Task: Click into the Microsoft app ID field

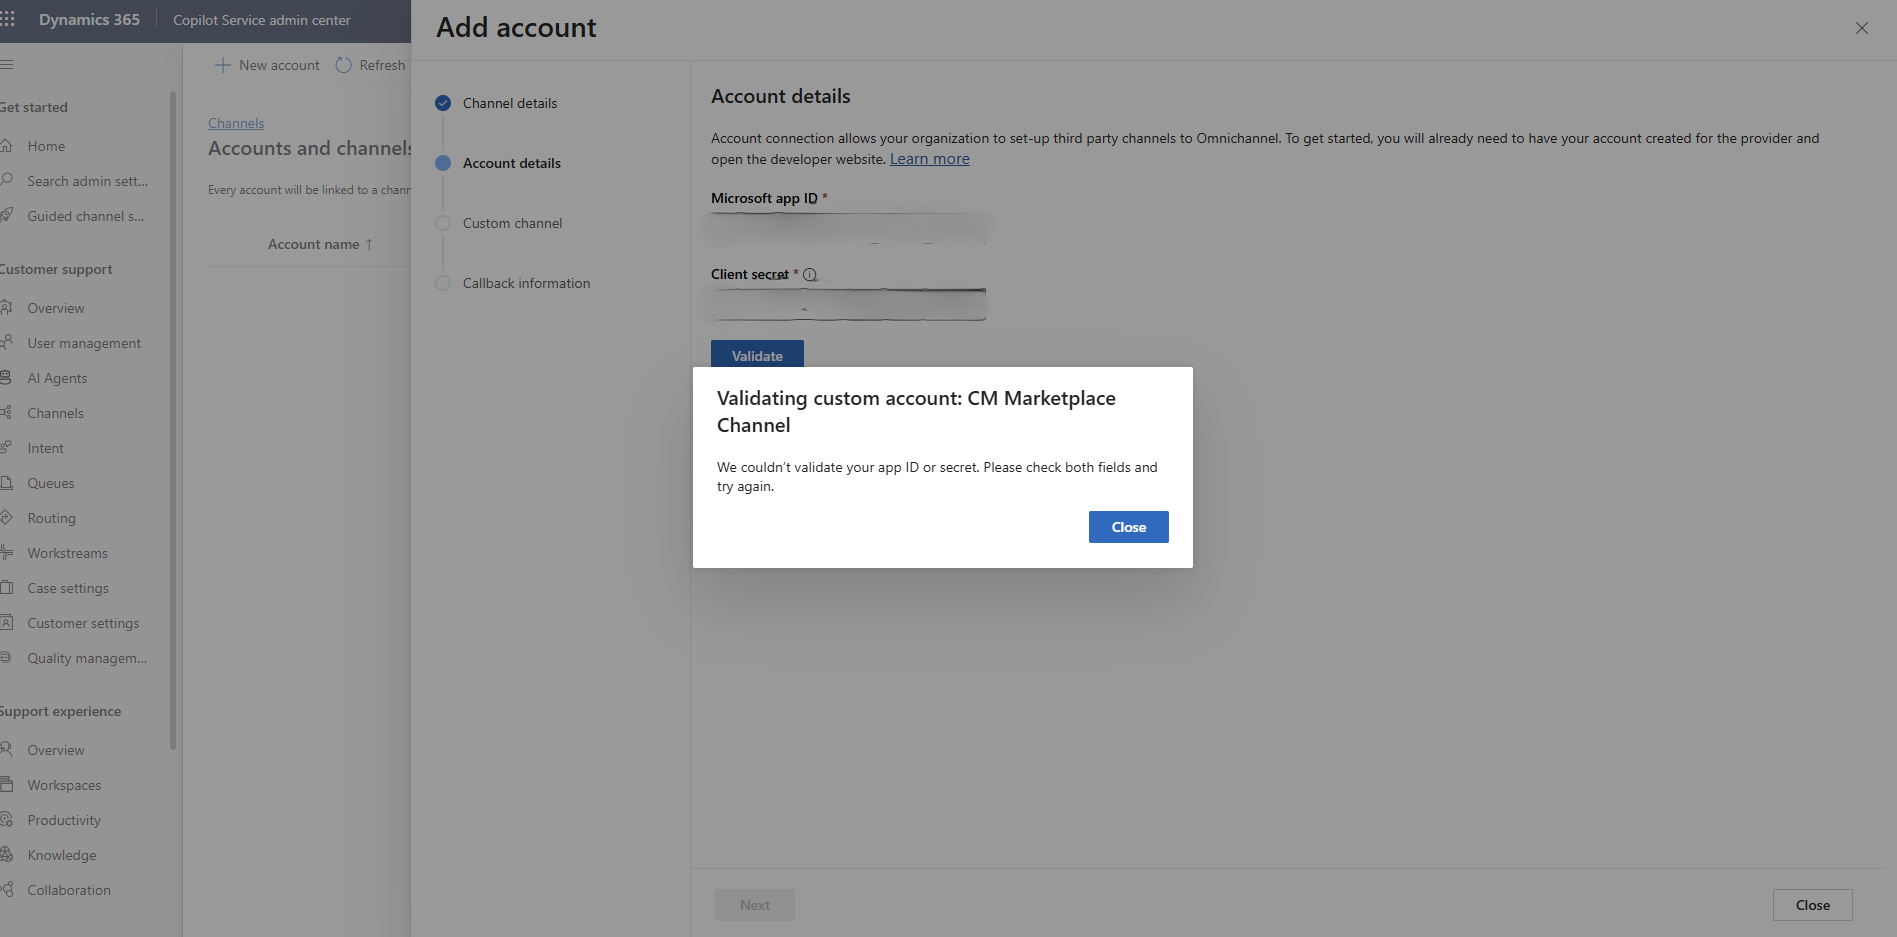Action: [848, 228]
